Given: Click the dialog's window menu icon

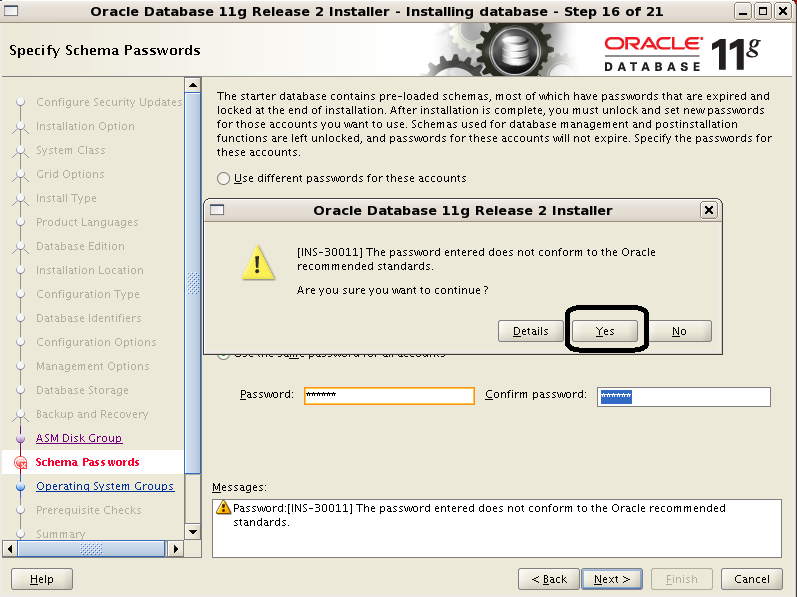Looking at the screenshot, I should (x=217, y=210).
